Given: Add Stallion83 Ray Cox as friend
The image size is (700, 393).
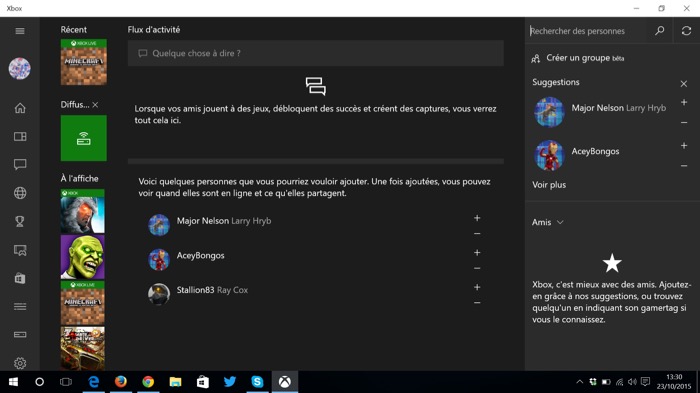Looking at the screenshot, I should 477,287.
